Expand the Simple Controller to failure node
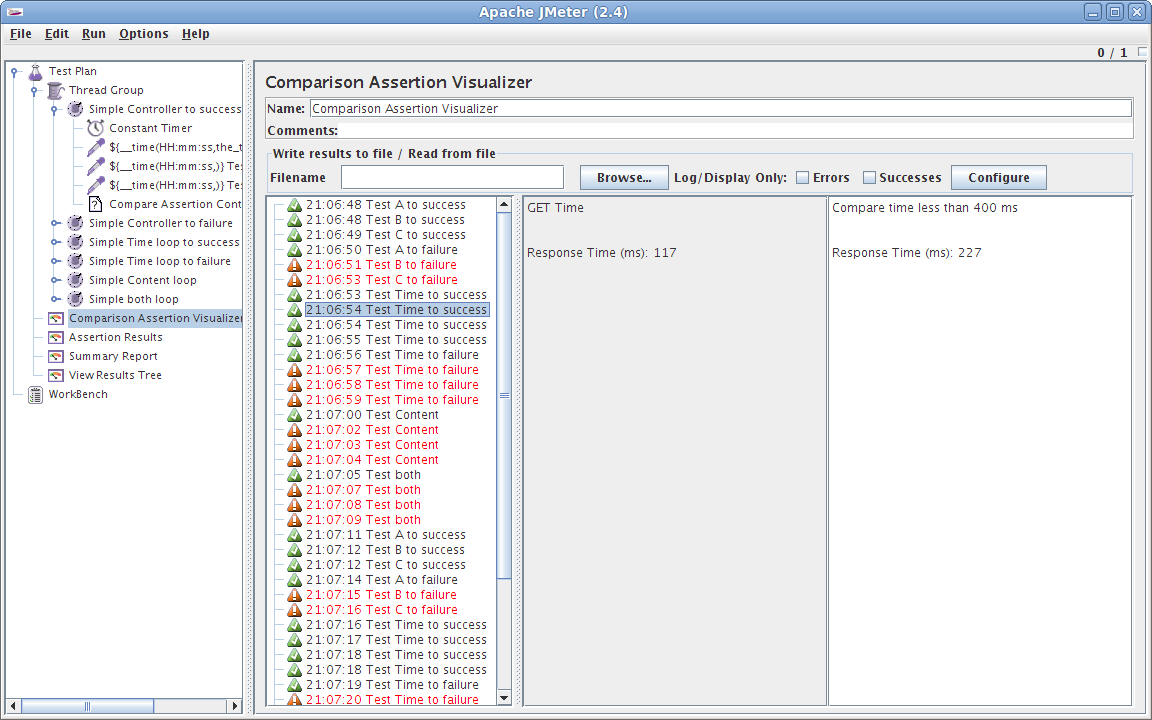Viewport: 1152px width, 720px height. (x=54, y=223)
